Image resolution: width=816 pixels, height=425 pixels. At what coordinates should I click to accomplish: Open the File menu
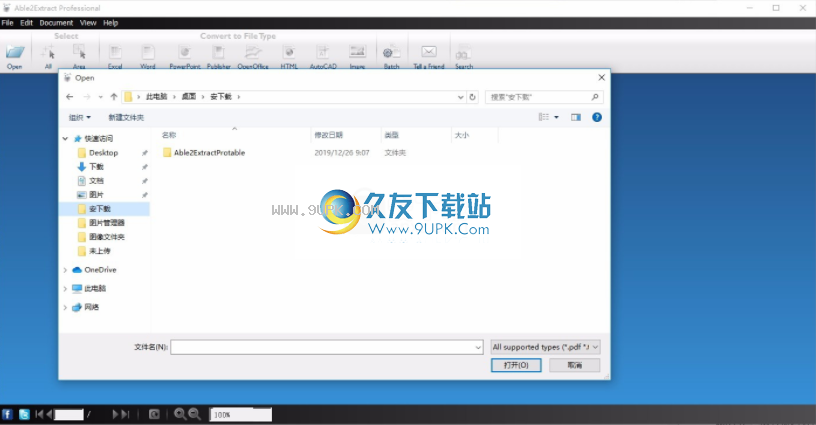pyautogui.click(x=7, y=23)
